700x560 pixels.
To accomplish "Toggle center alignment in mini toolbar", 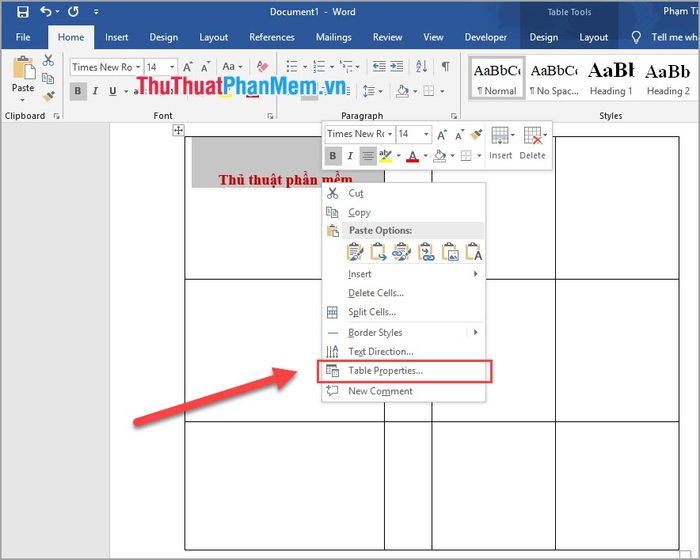I will (368, 156).
